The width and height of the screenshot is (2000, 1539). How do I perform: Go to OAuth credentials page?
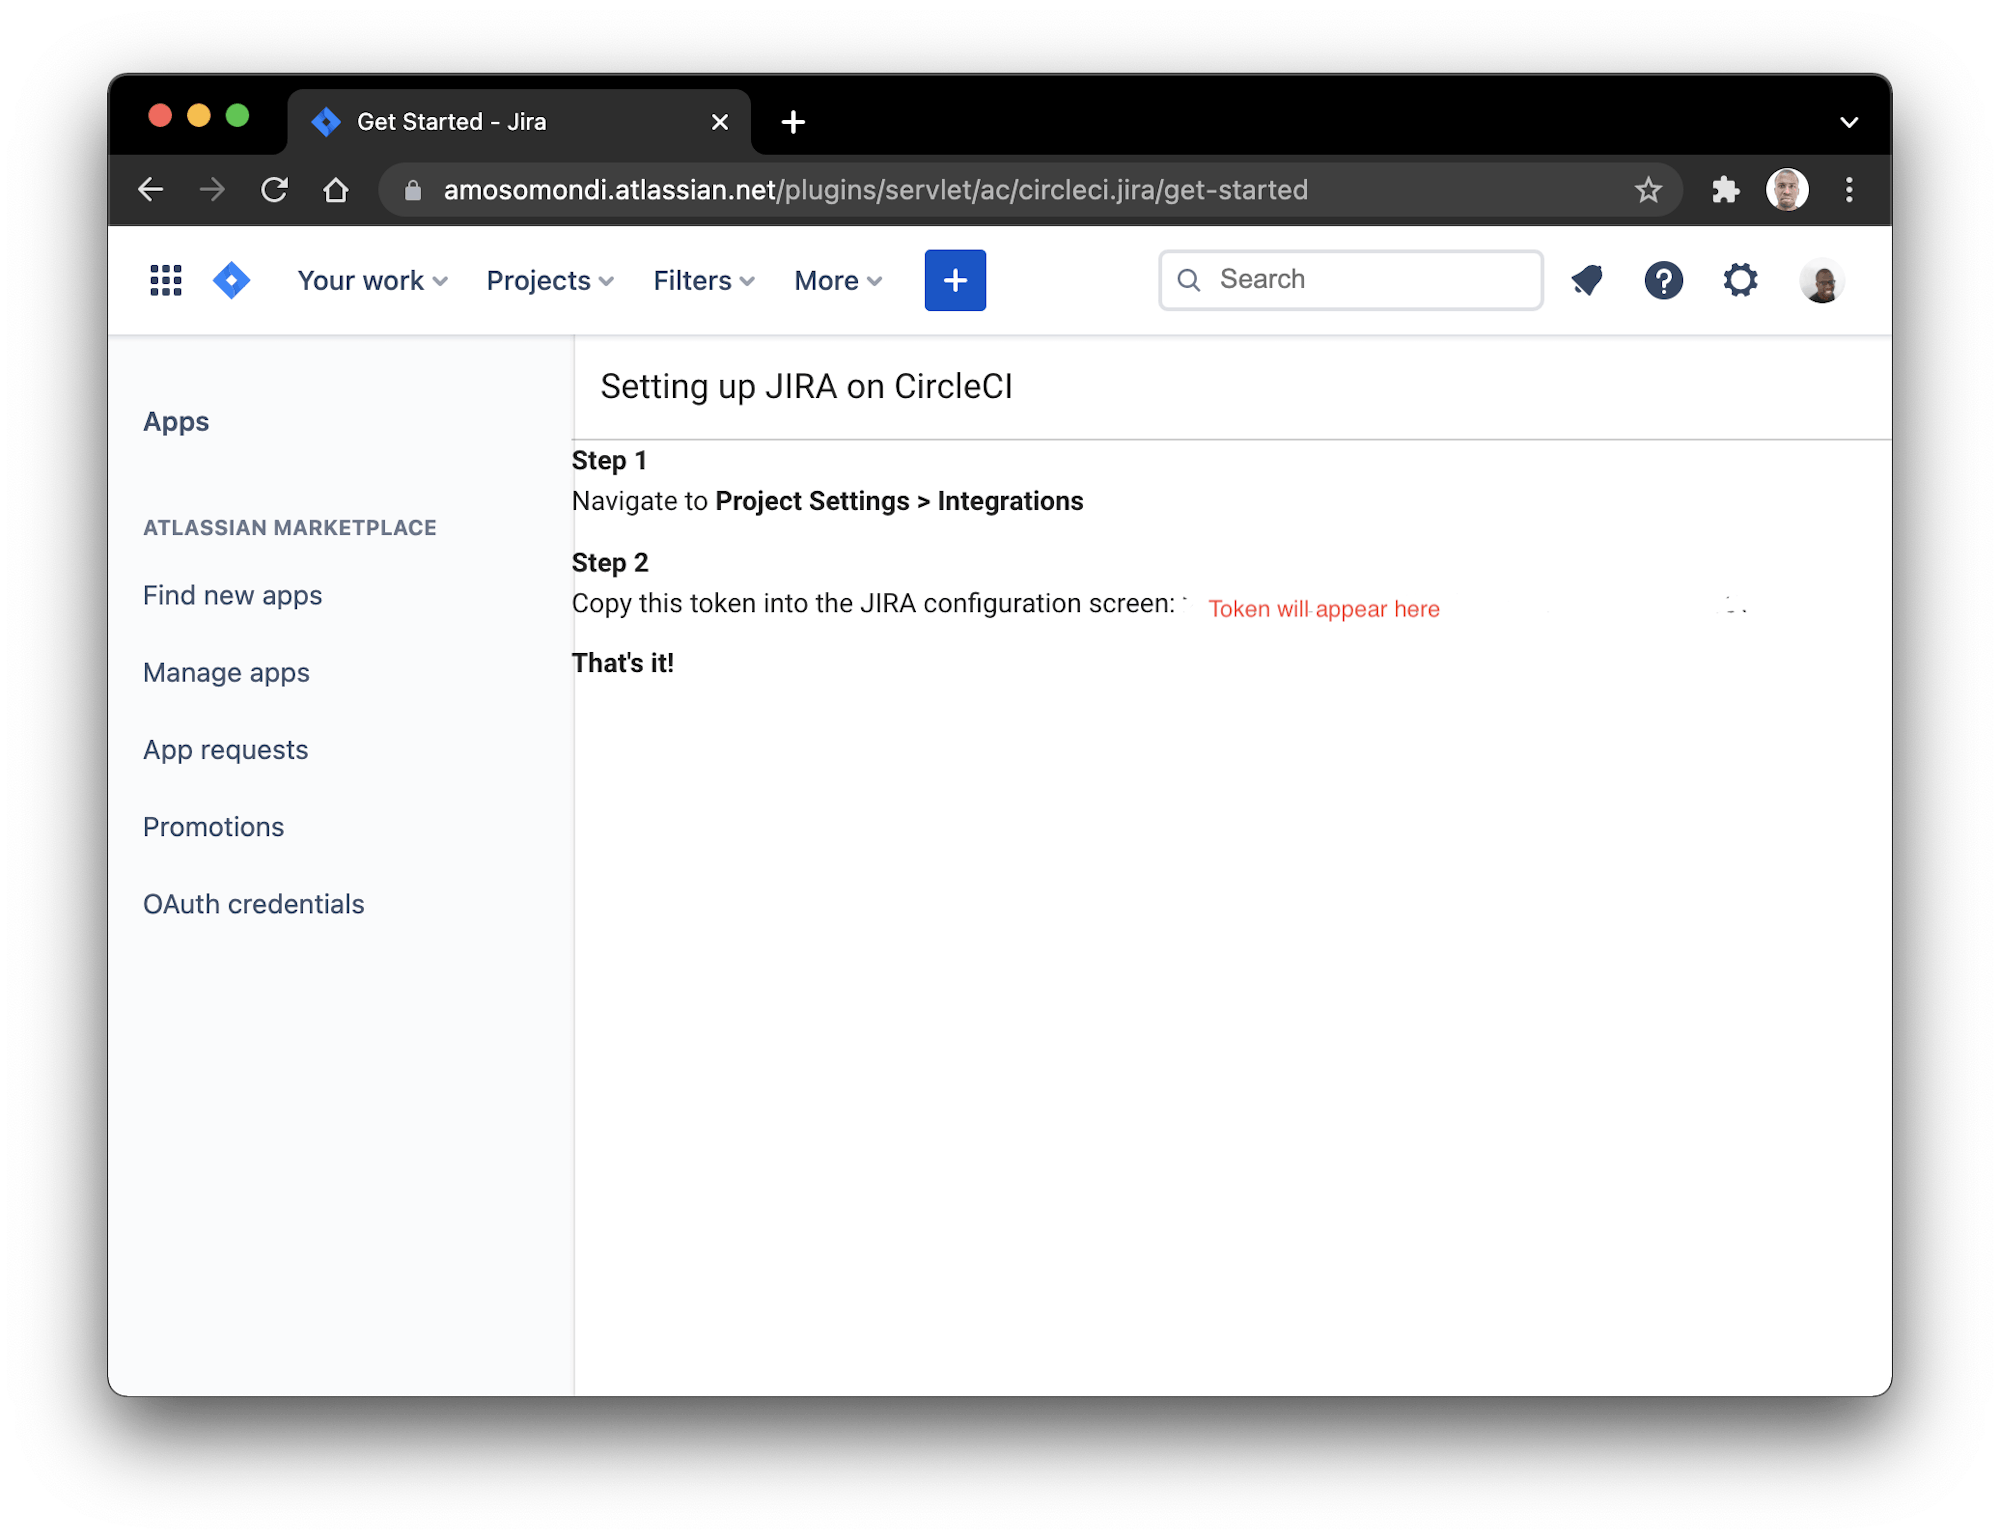[254, 903]
